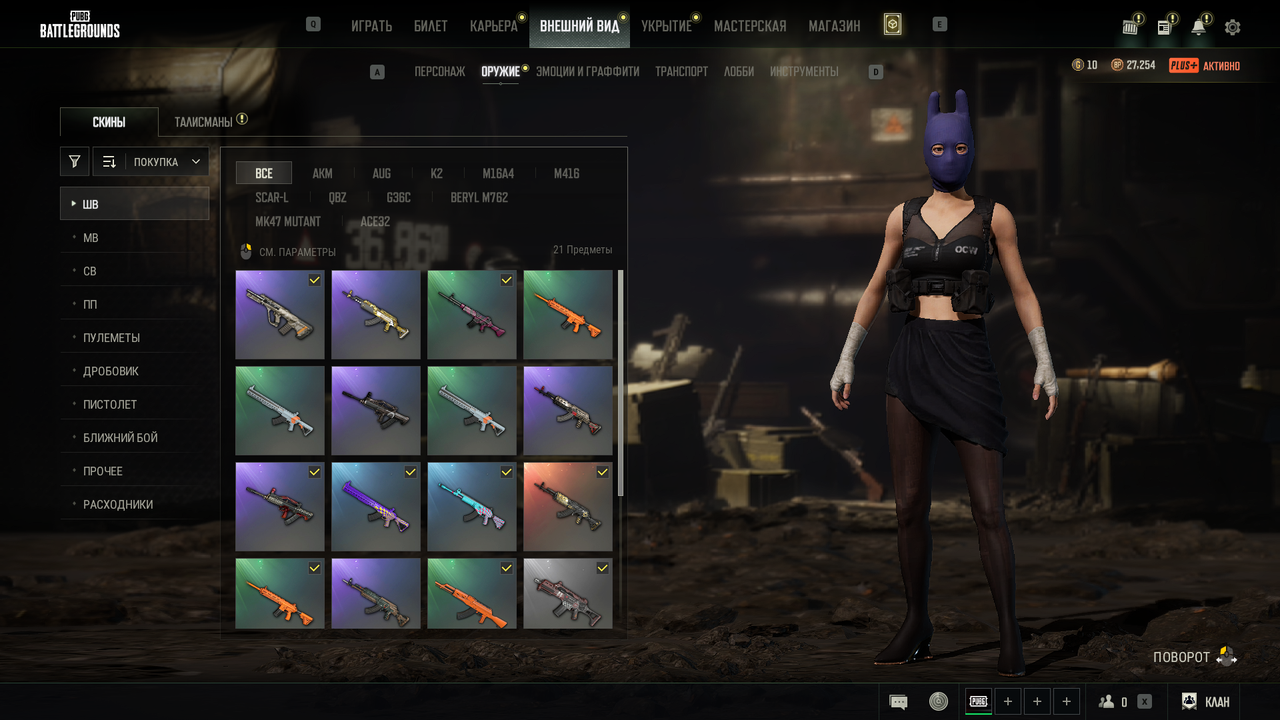This screenshot has height=720, width=1280.
Task: Toggle checkmark on the red-black rifle skin
Action: (x=314, y=472)
